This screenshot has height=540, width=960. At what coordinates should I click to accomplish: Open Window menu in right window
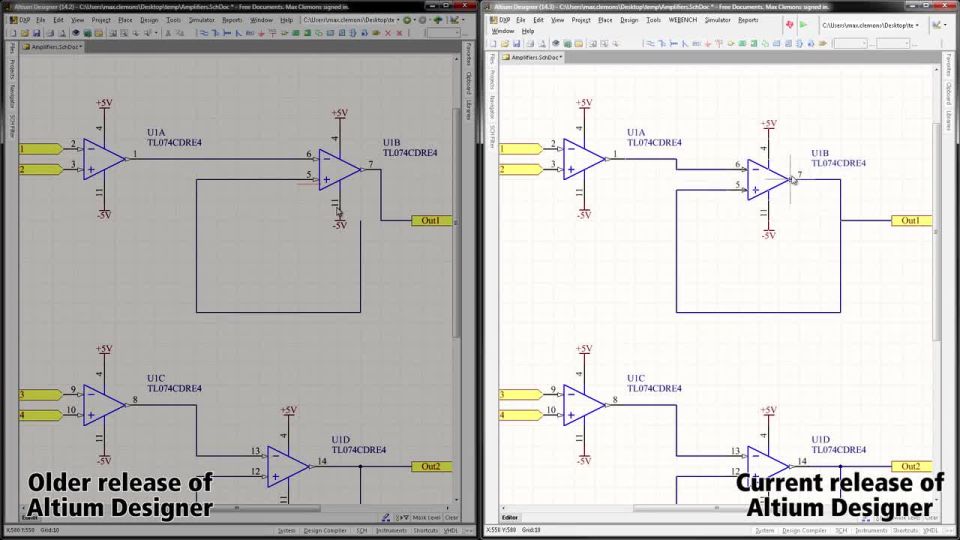503,31
